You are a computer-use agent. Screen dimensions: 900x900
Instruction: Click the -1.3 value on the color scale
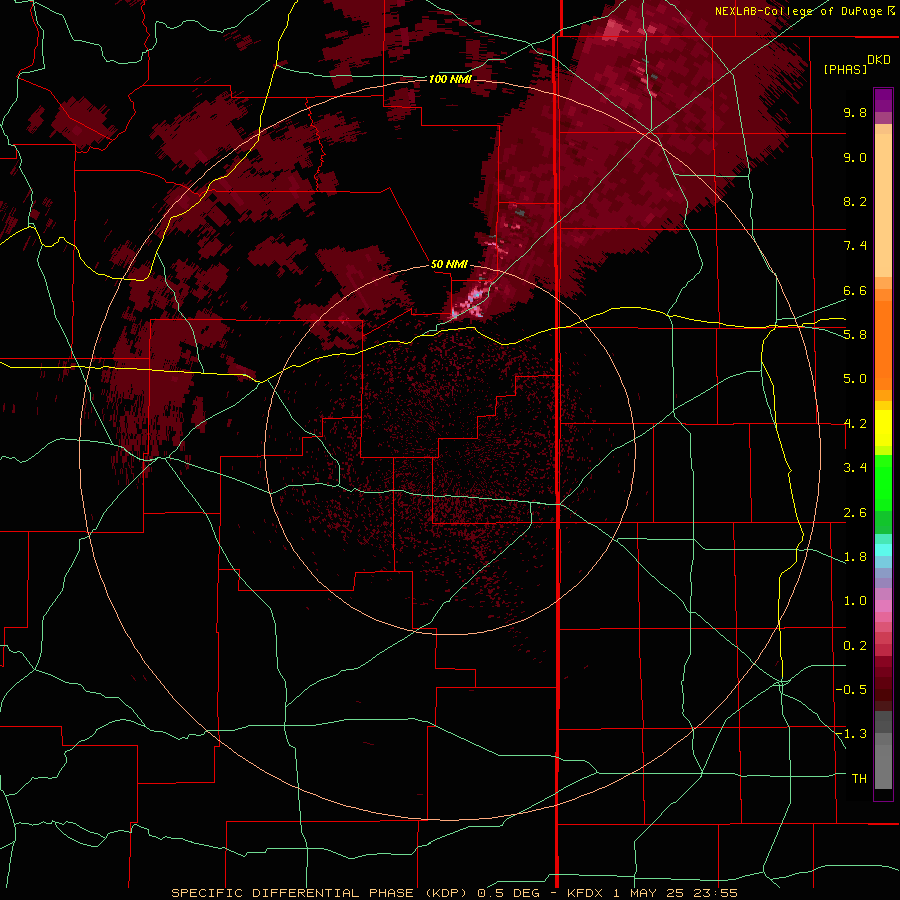click(x=851, y=734)
